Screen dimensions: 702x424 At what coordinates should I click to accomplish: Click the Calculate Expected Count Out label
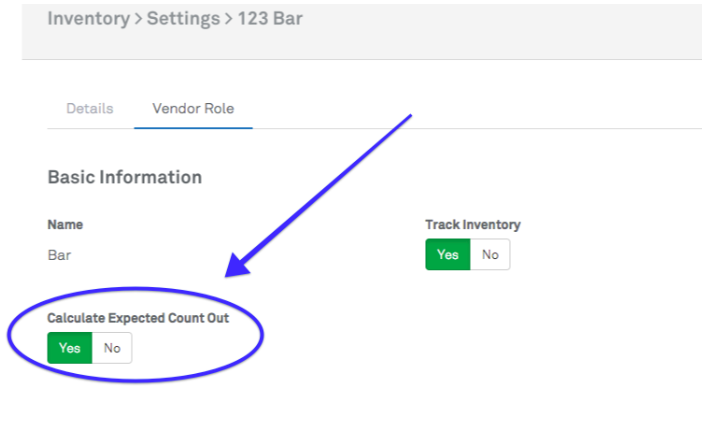(x=138, y=318)
